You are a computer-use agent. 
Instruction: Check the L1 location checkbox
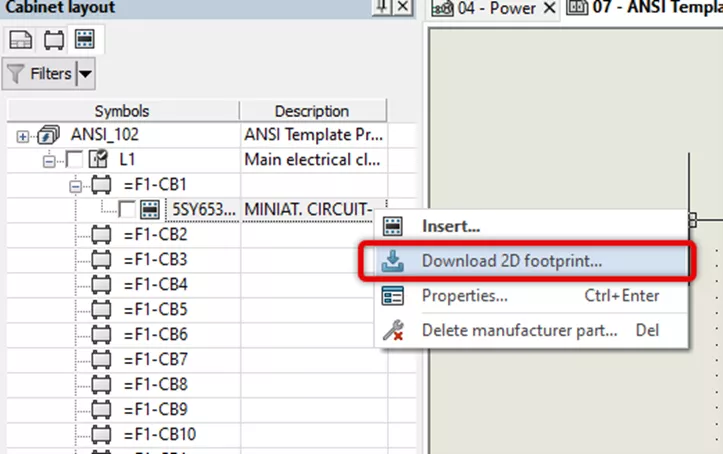pos(75,160)
